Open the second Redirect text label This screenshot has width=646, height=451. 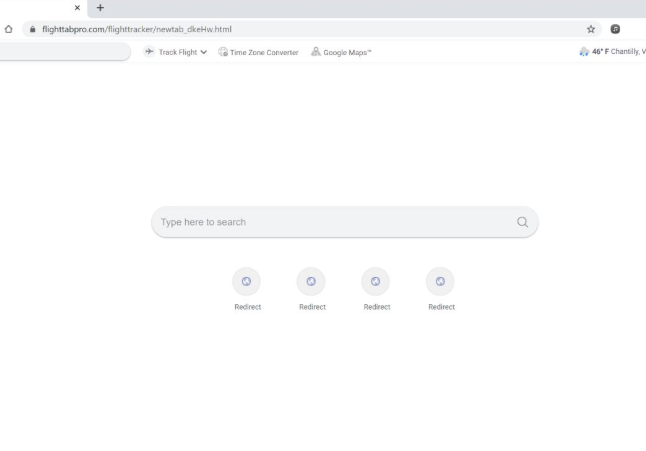point(312,307)
